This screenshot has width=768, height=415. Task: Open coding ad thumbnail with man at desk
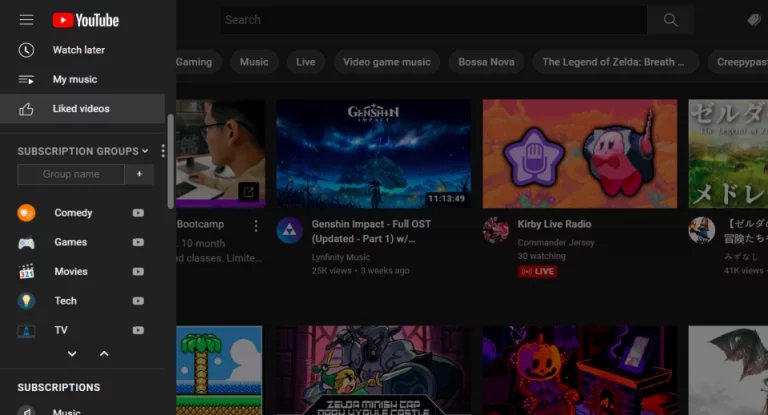coord(220,154)
